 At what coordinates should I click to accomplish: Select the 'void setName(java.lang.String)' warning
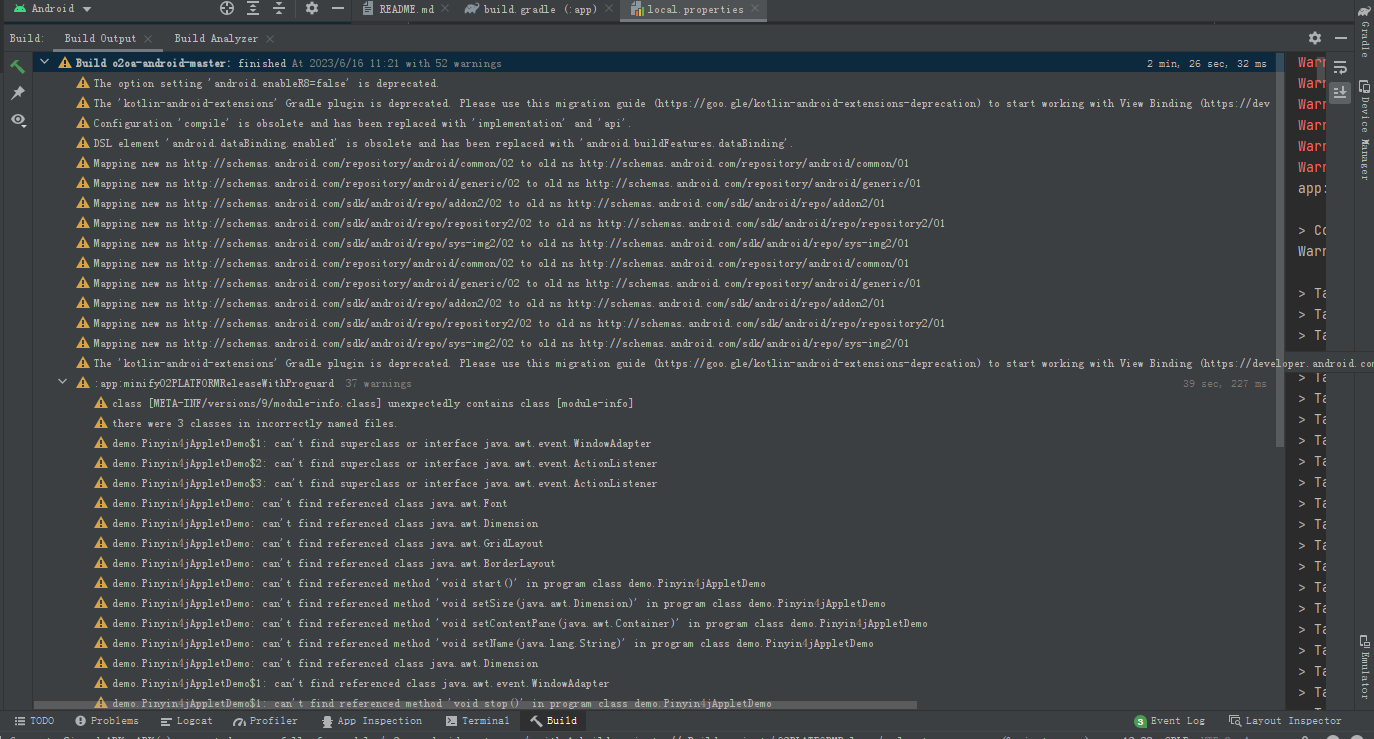point(484,644)
